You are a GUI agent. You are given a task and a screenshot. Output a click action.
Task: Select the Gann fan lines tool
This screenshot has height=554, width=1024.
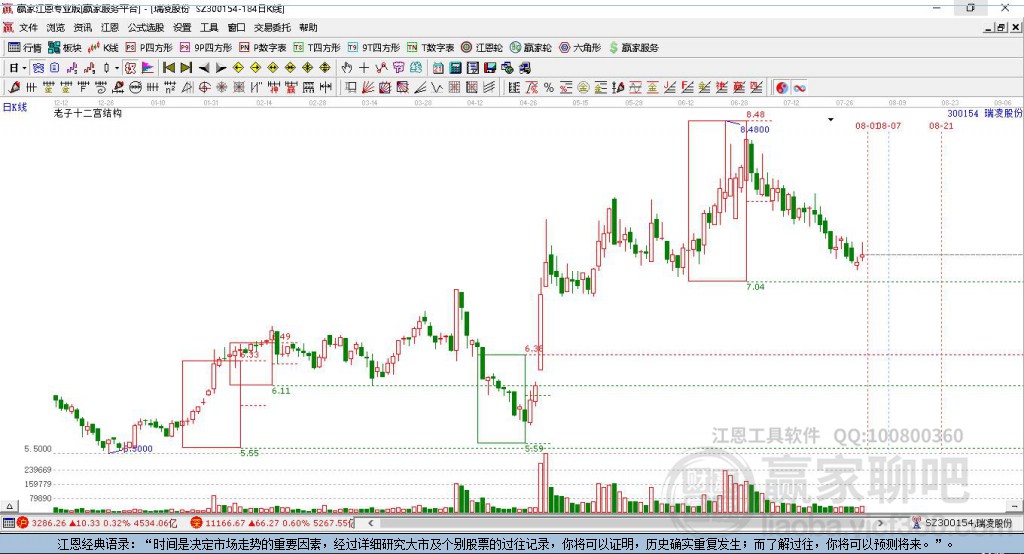click(x=368, y=87)
